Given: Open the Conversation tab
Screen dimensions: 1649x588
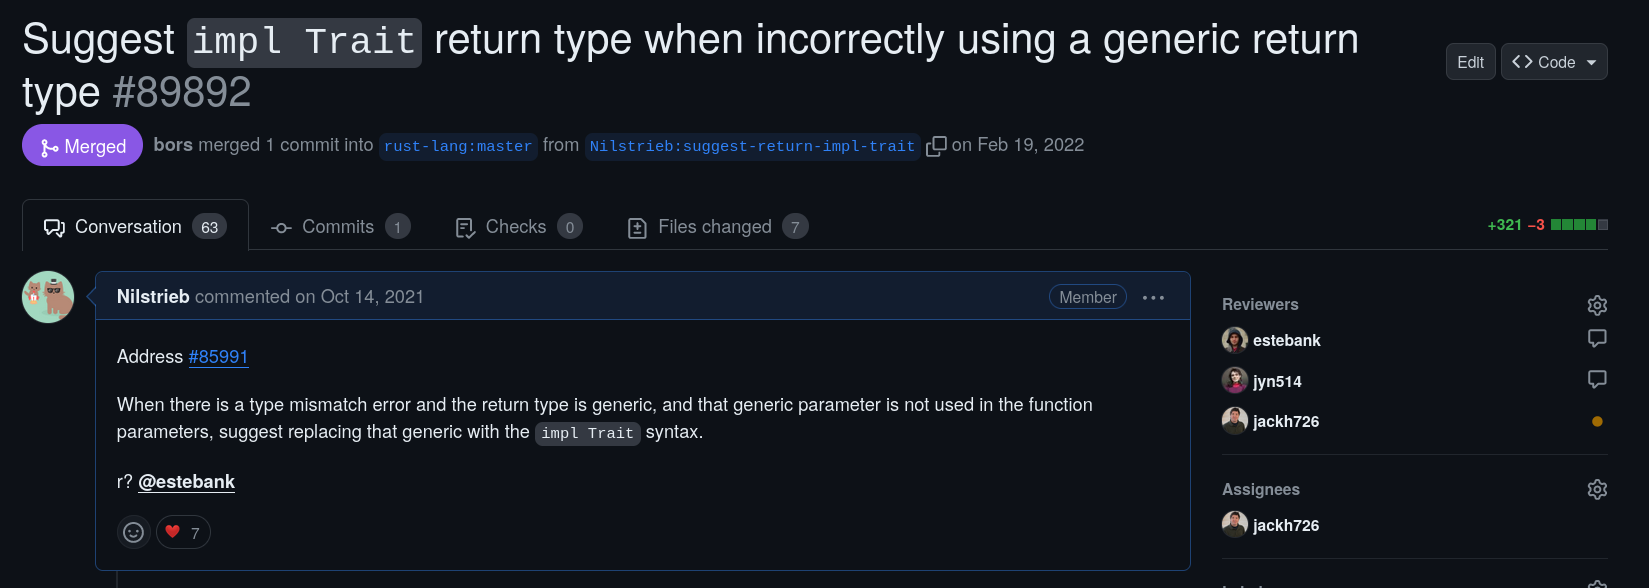Looking at the screenshot, I should point(135,227).
